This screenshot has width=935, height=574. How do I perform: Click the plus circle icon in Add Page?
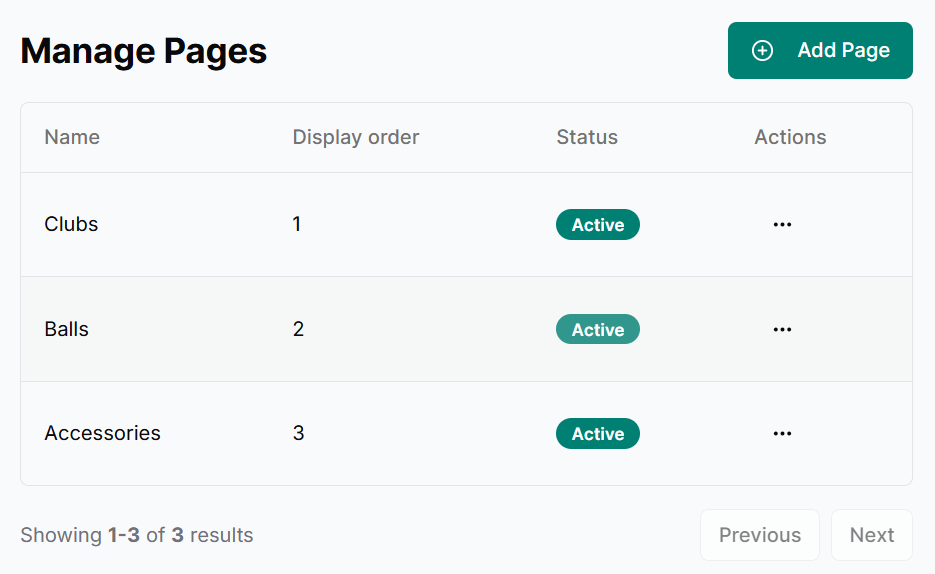pos(762,51)
